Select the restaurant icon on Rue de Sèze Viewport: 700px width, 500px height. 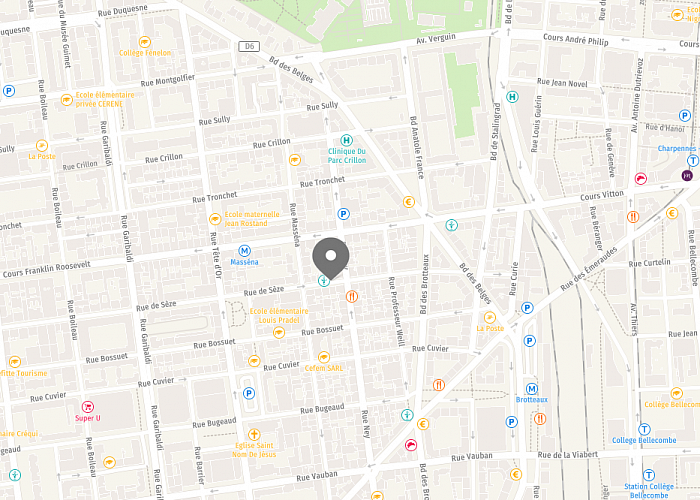pos(352,296)
